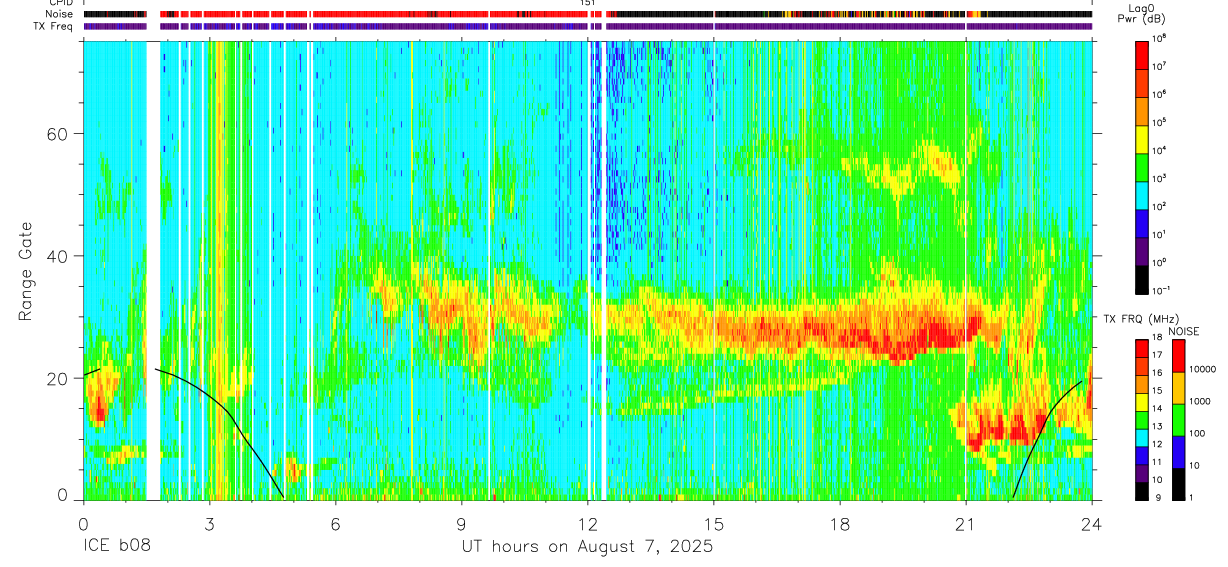Click the blue segment of the NOISE colorbar

coord(1179,452)
